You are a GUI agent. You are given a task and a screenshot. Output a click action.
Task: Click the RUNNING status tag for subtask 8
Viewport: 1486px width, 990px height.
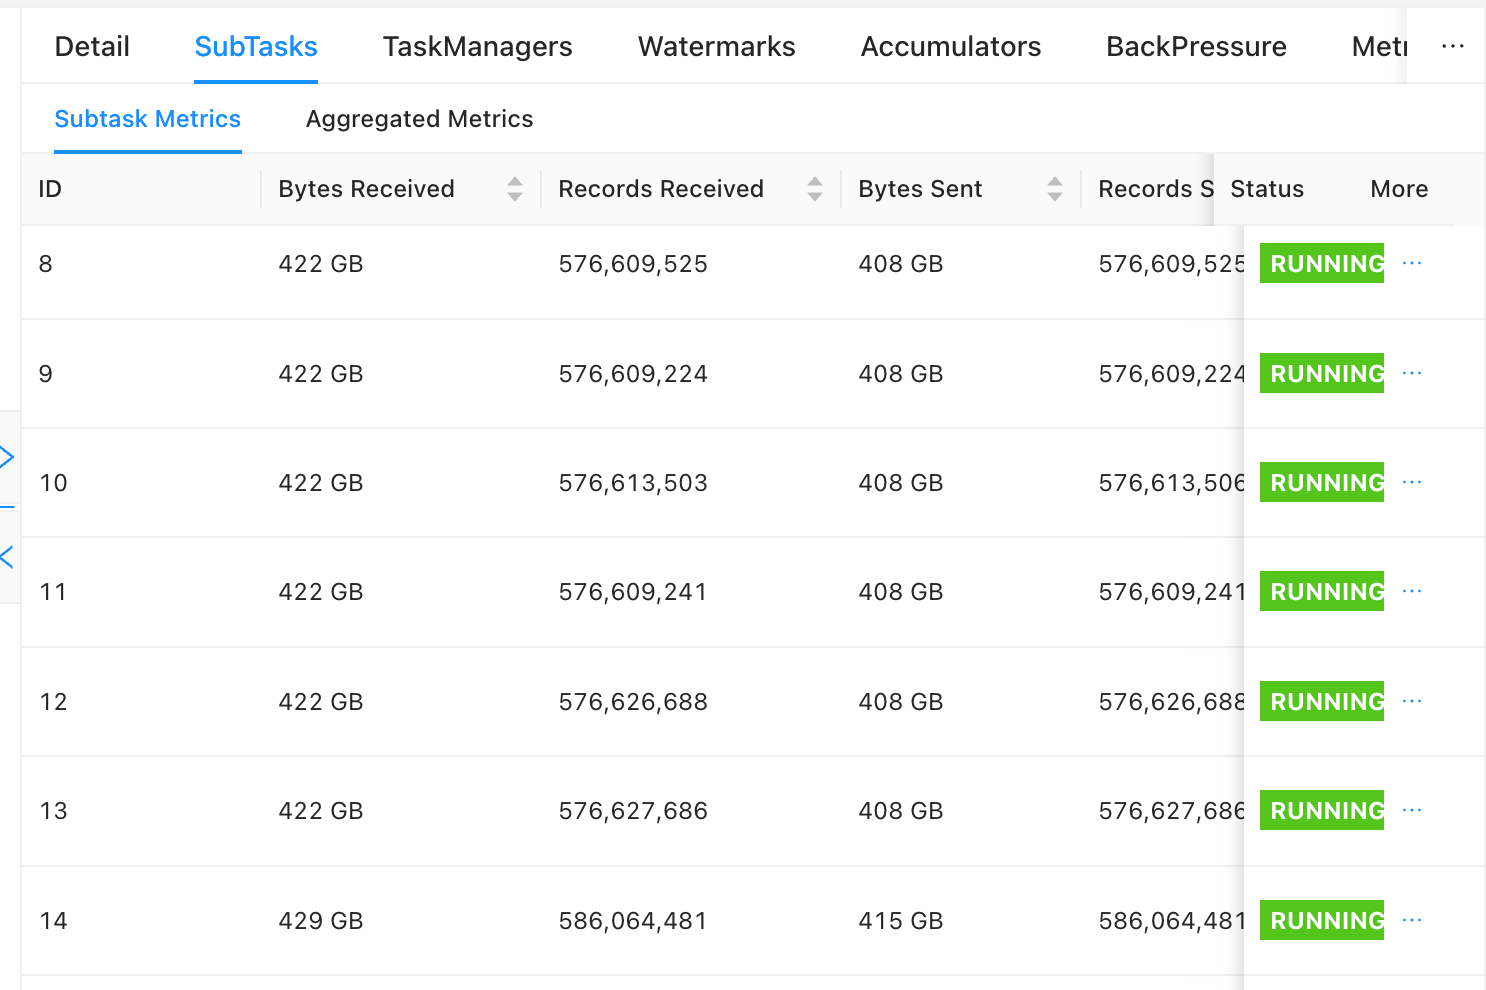[1322, 263]
